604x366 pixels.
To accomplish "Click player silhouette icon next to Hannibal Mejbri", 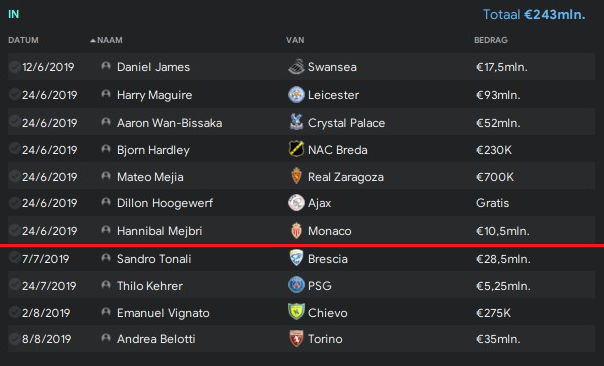I will coord(106,230).
